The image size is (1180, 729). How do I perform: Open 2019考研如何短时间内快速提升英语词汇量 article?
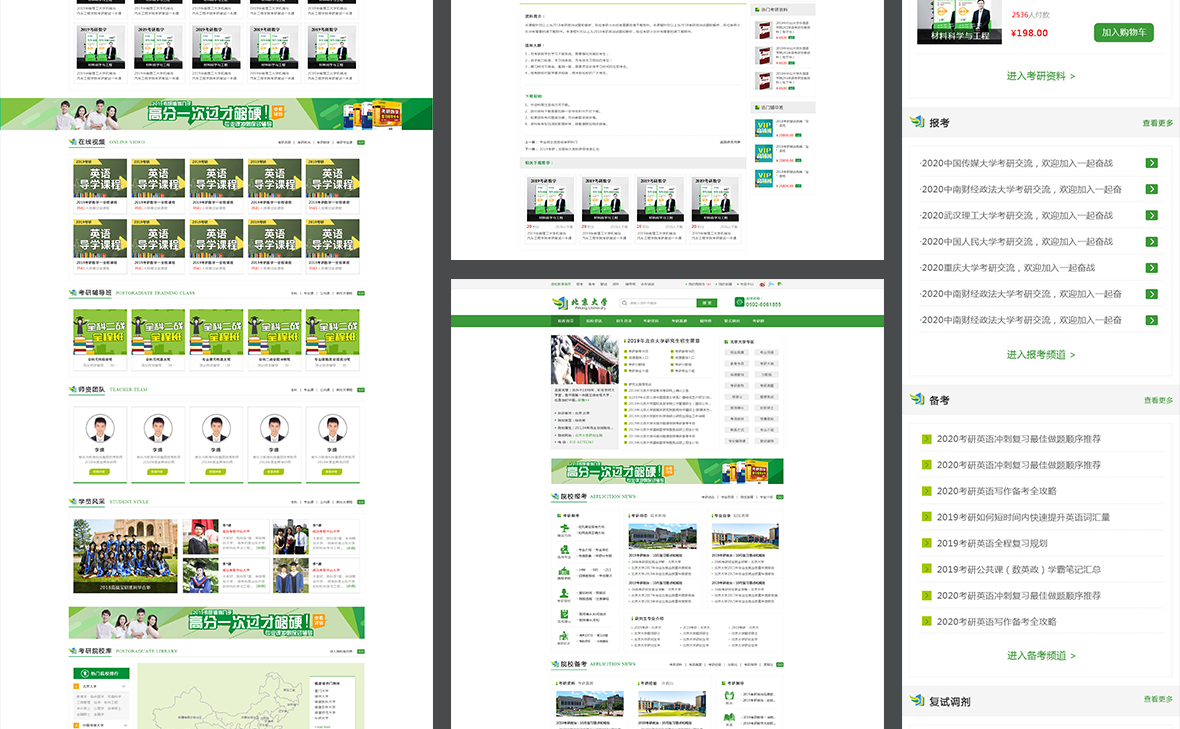pos(1022,517)
